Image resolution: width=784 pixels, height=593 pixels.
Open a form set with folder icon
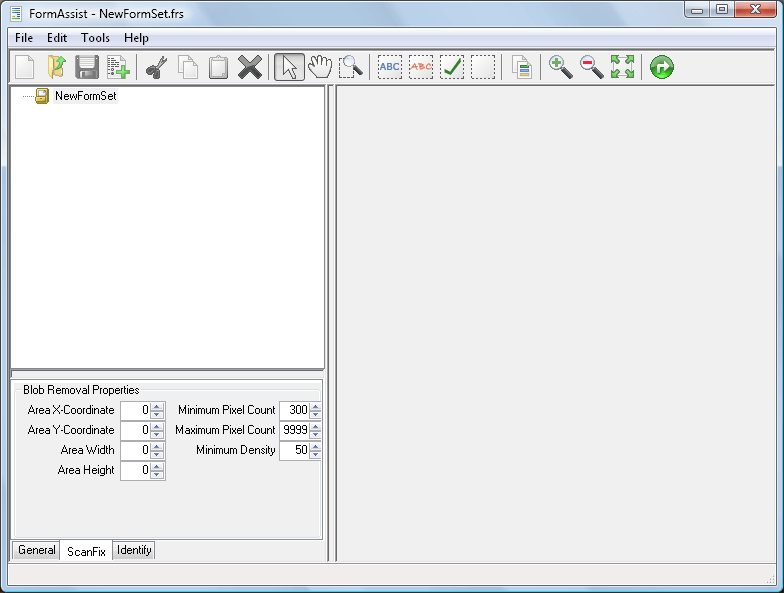click(56, 67)
